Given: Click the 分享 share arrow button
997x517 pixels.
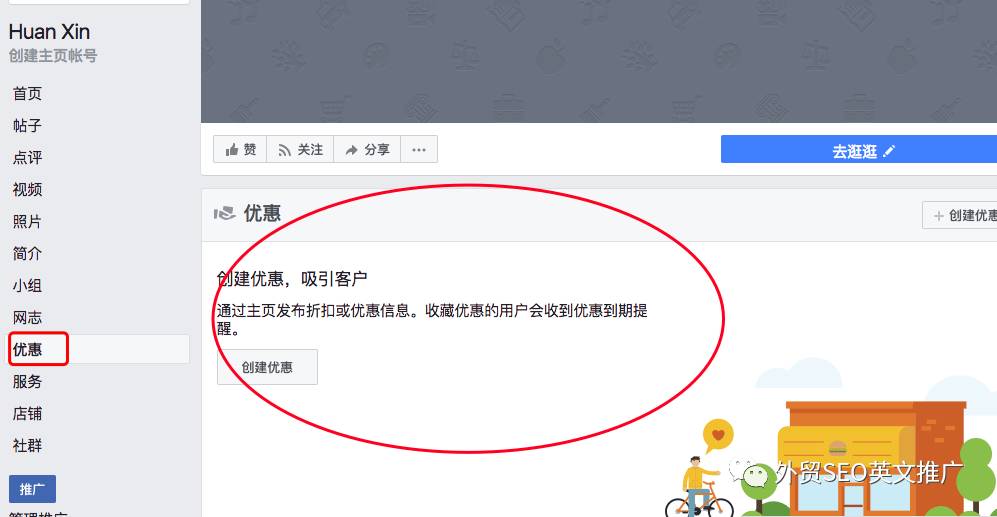Looking at the screenshot, I should tap(367, 149).
